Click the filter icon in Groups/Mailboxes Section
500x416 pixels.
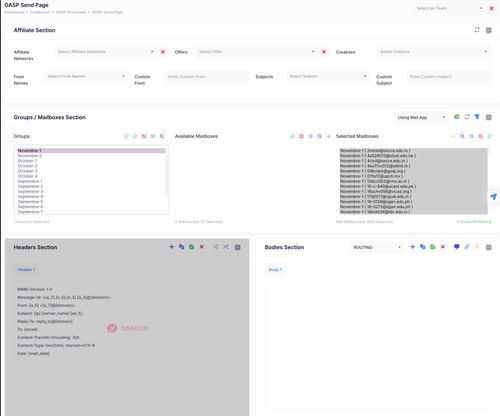(x=477, y=117)
